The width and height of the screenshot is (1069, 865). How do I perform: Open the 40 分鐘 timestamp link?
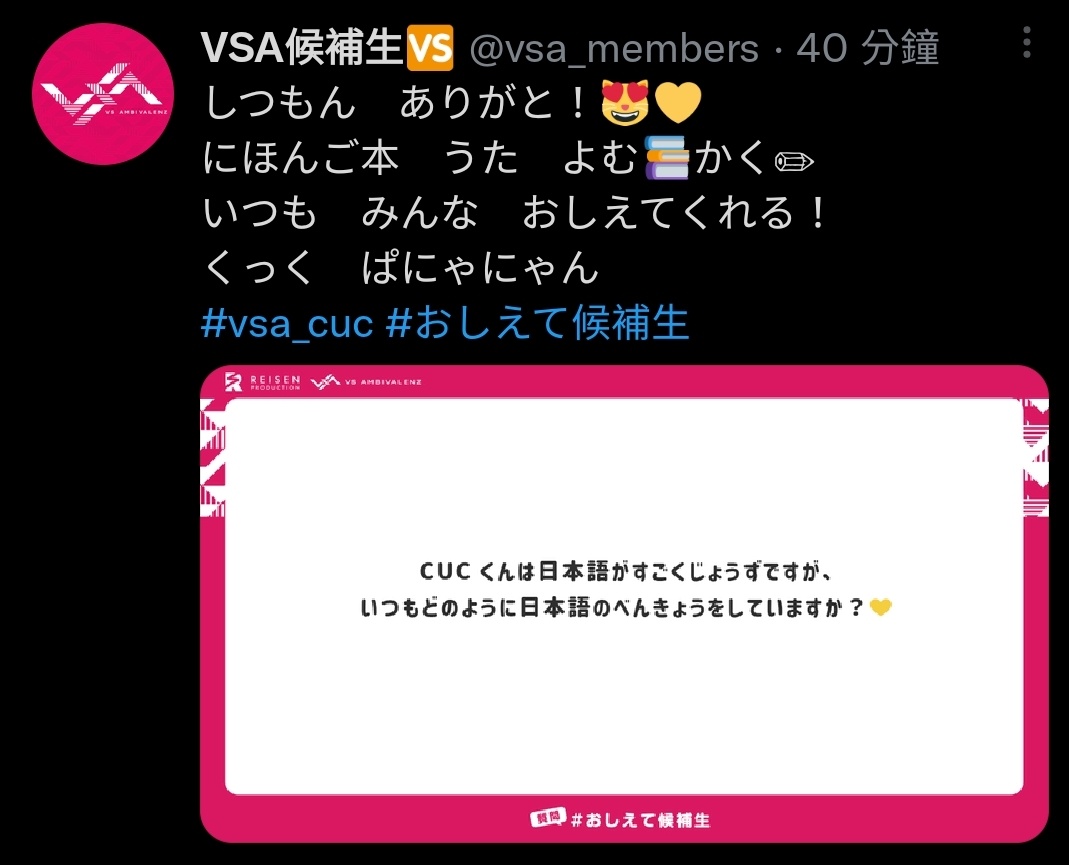click(868, 48)
